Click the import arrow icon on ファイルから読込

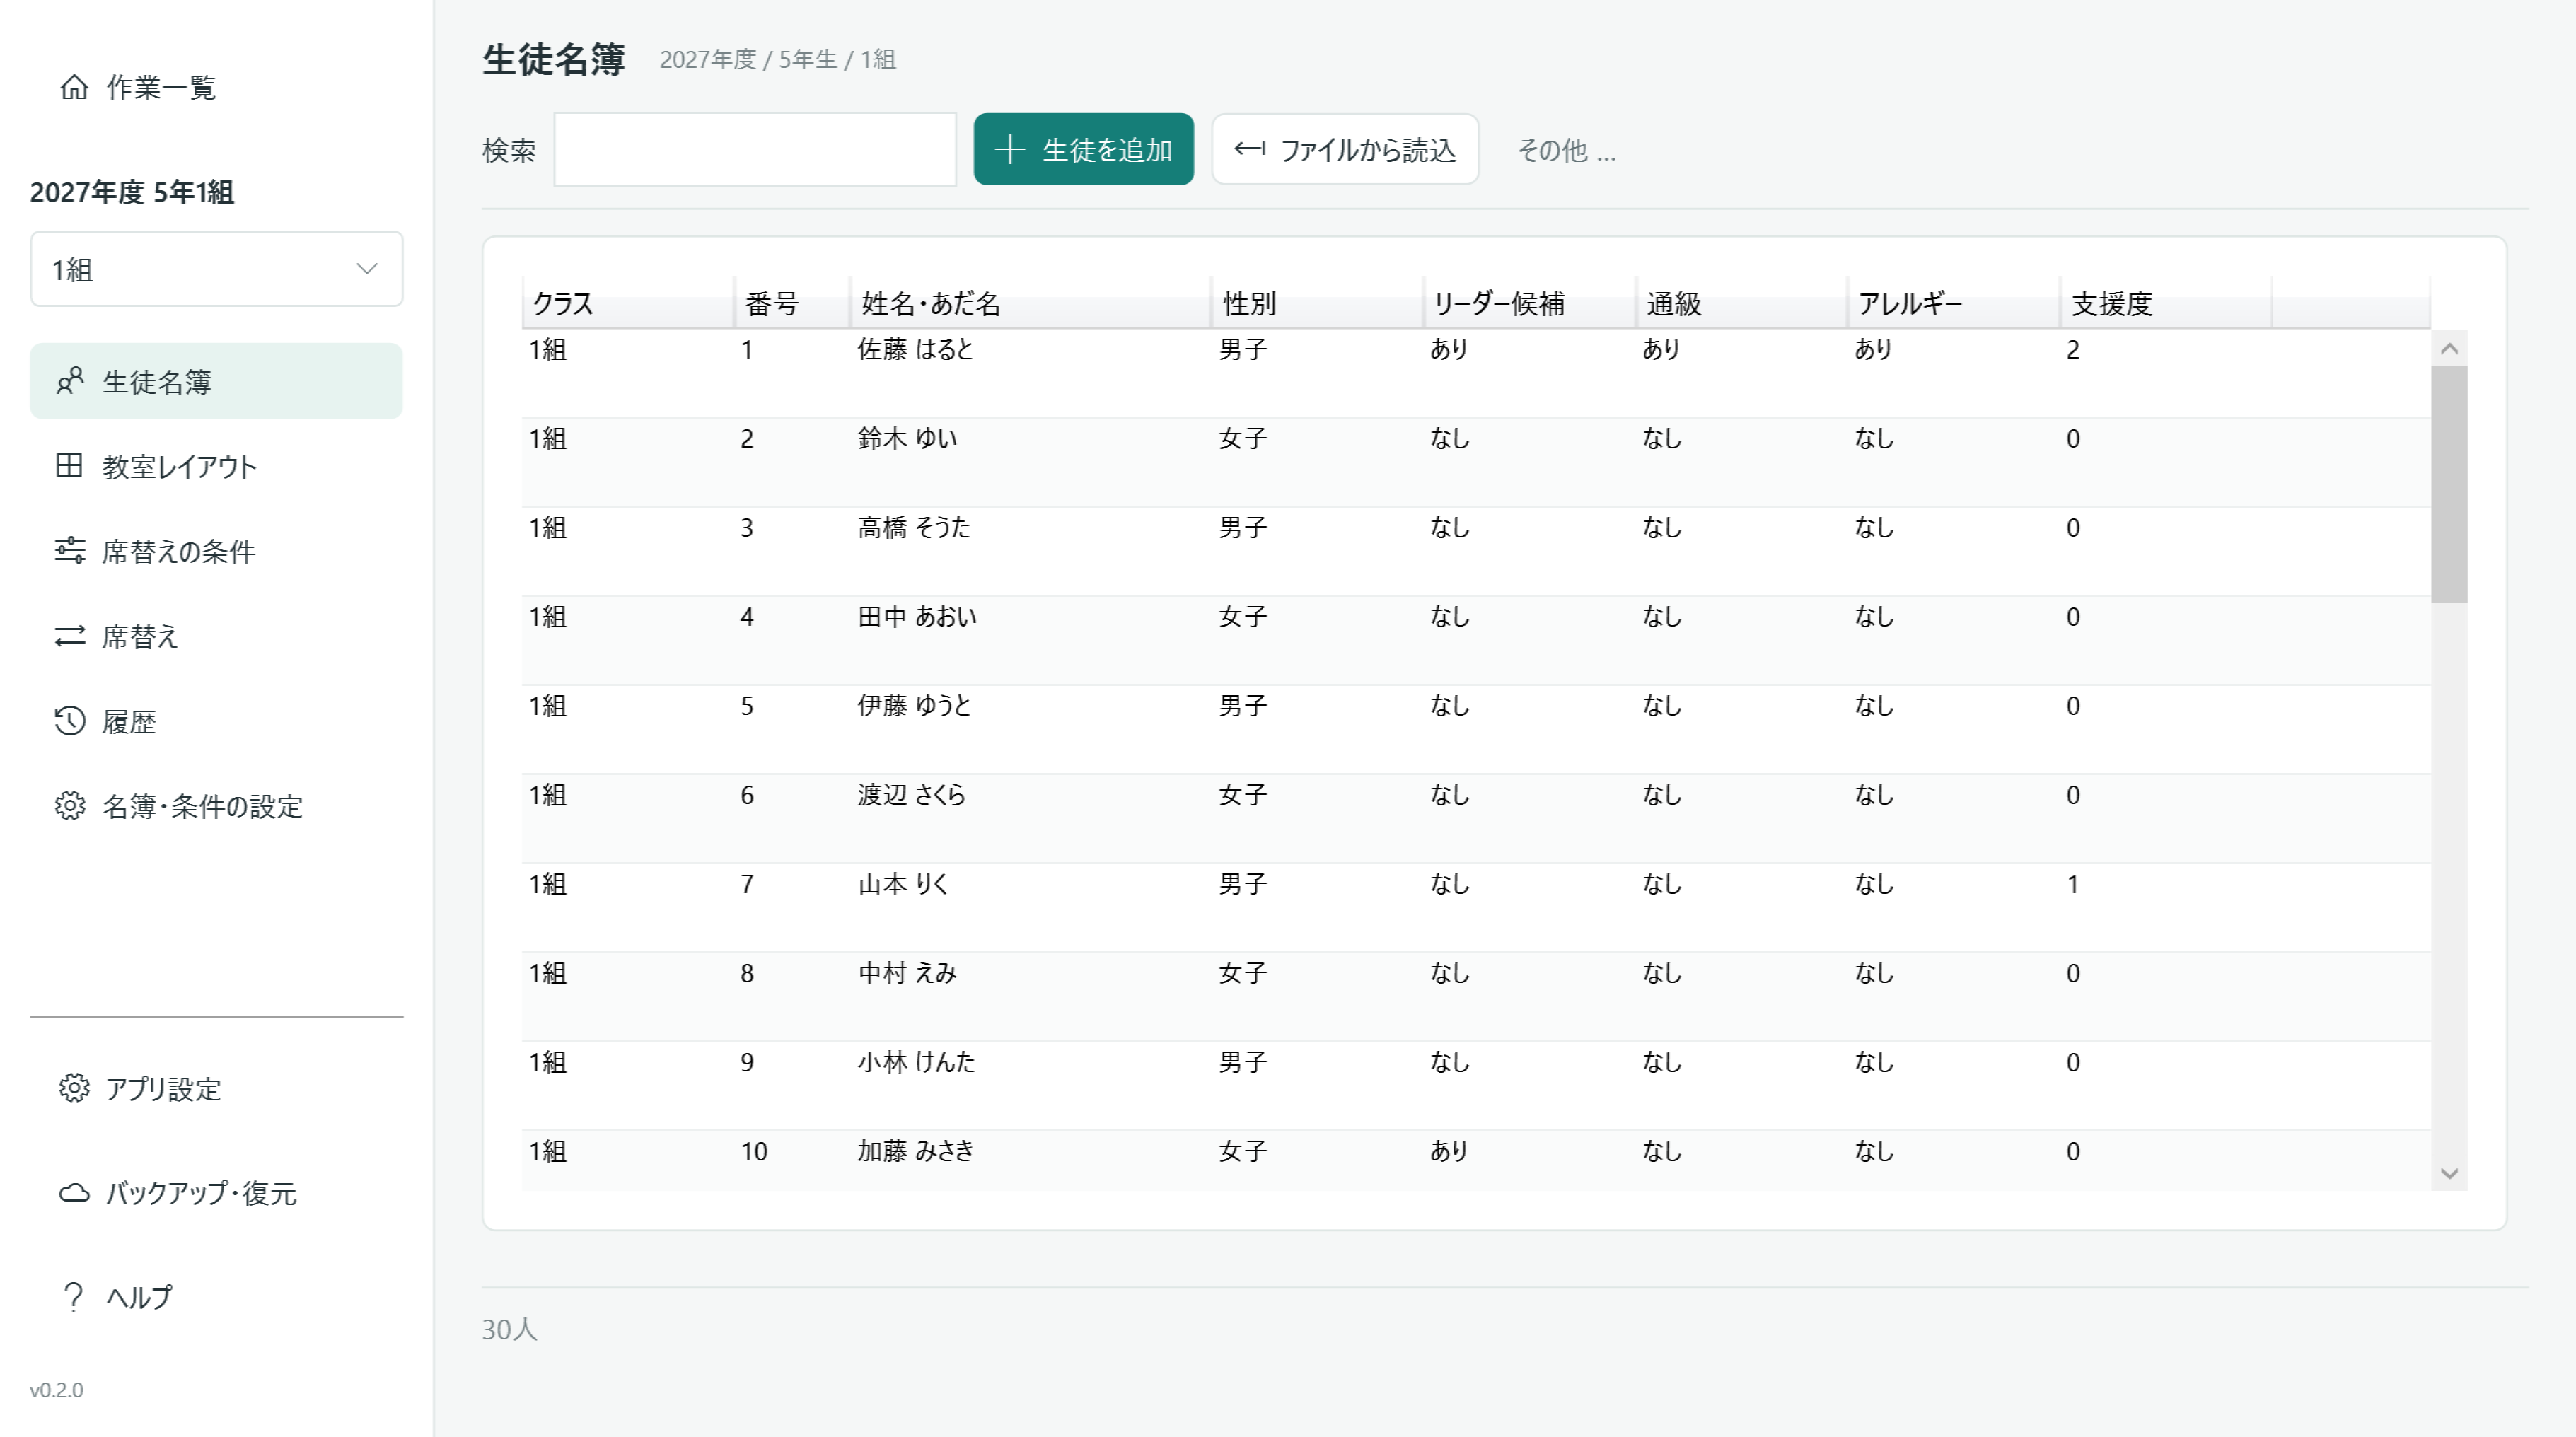pyautogui.click(x=1249, y=149)
